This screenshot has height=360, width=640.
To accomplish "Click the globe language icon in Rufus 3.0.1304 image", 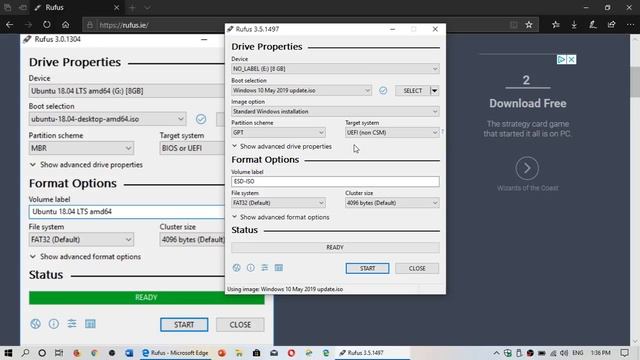I will tap(36, 324).
